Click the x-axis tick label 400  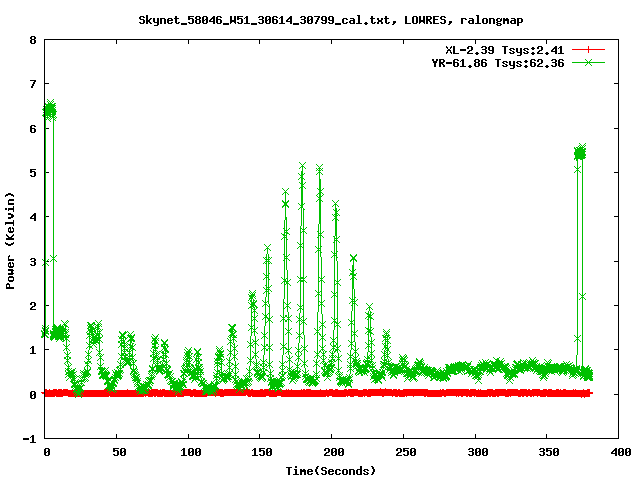pyautogui.click(x=621, y=452)
